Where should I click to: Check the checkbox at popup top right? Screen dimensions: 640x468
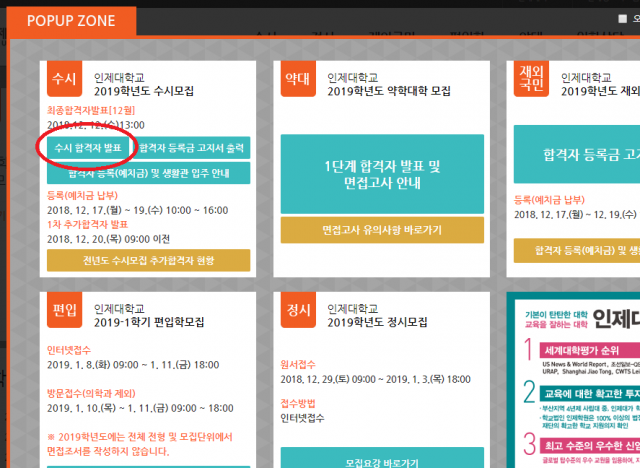622,19
